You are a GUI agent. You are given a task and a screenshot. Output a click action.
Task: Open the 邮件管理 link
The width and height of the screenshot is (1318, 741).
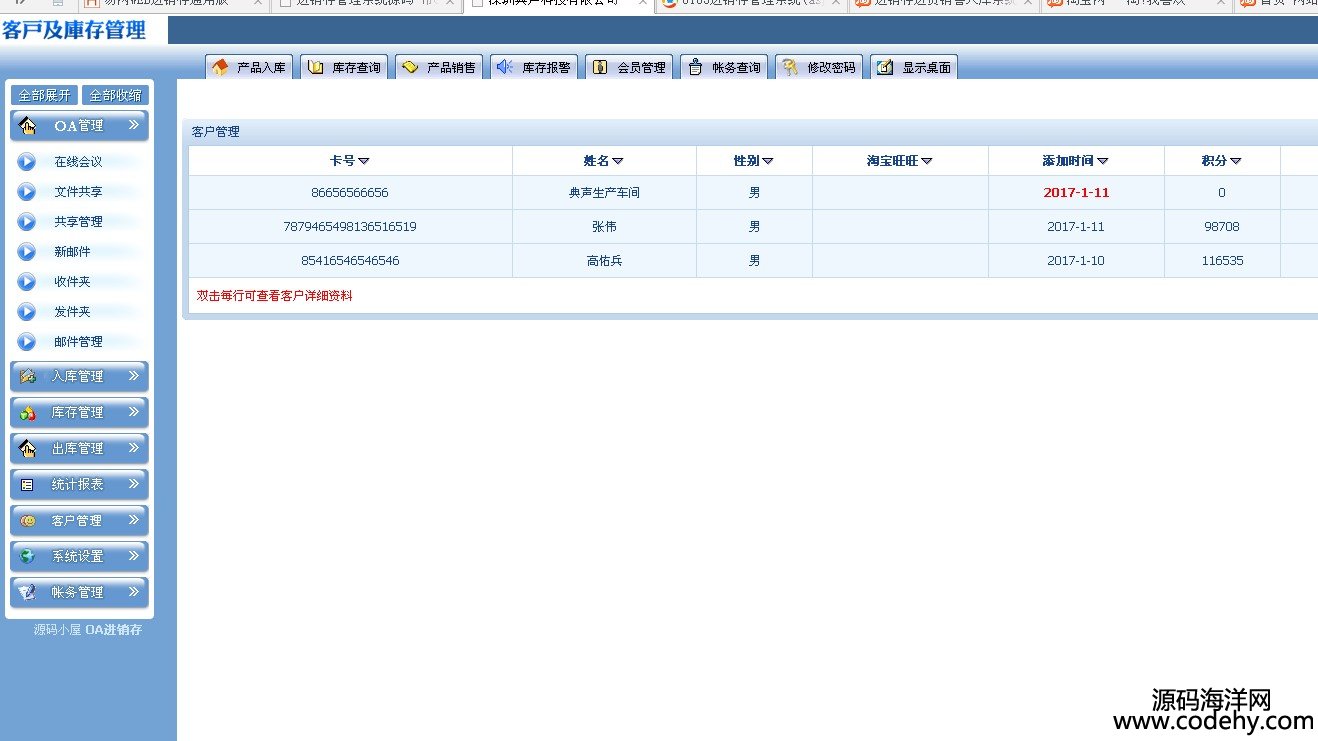(78, 342)
